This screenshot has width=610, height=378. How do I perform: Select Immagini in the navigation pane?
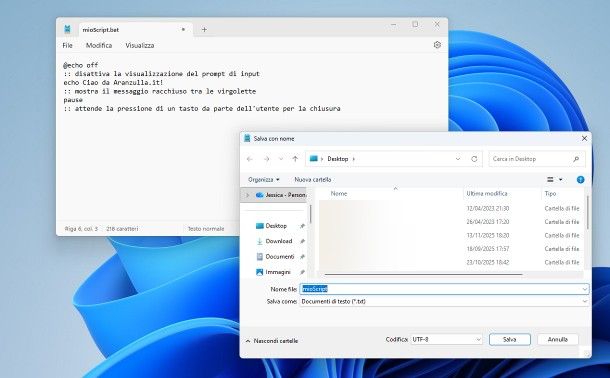pos(278,272)
